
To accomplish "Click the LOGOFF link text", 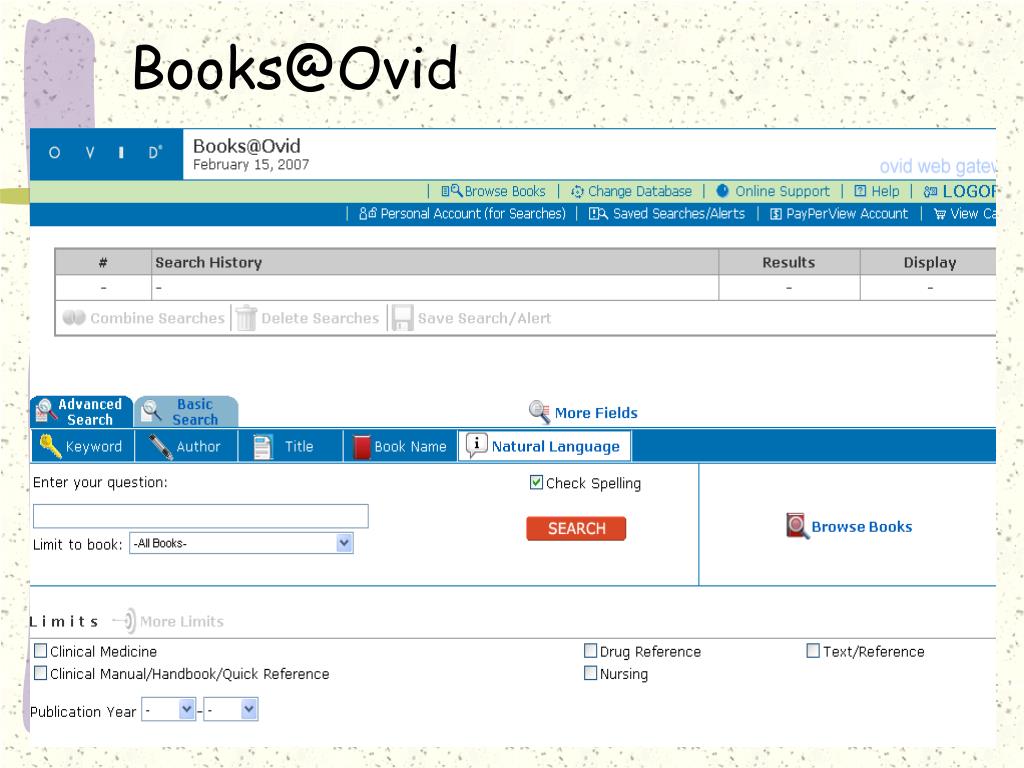I will tap(969, 191).
